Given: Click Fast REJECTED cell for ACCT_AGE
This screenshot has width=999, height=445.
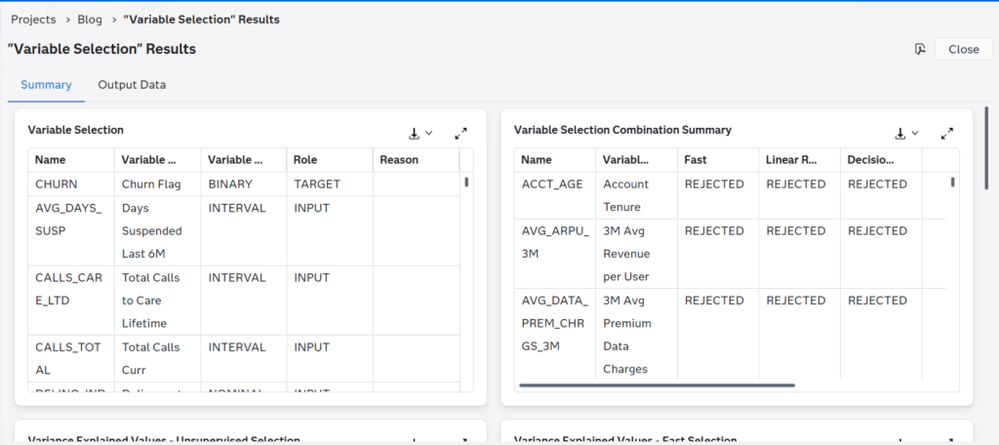Looking at the screenshot, I should point(718,196).
